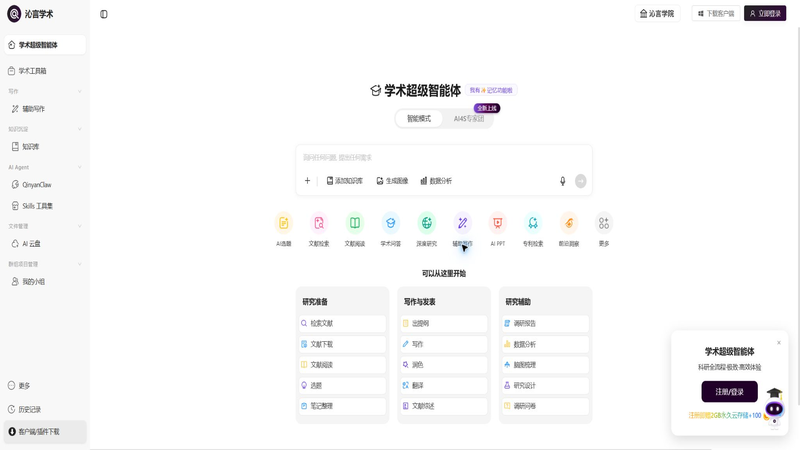This screenshot has width=800, height=450.
Task: Open Skills 工具集 in the sidebar
Action: 45,206
